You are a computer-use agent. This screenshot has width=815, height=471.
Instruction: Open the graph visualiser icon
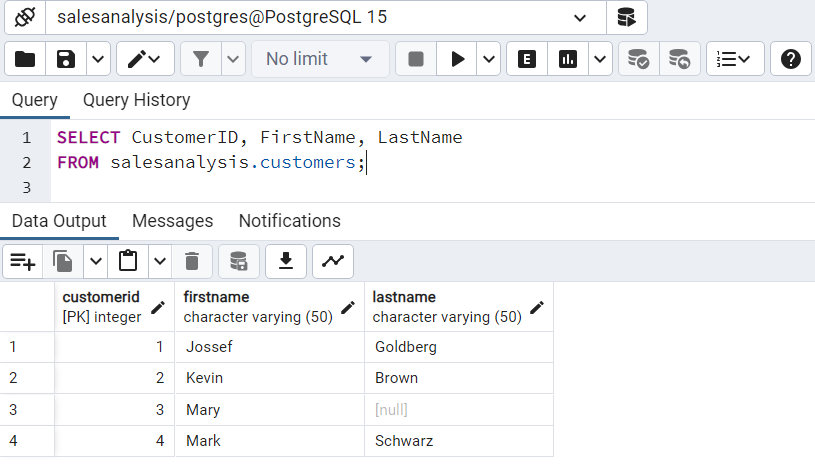click(333, 261)
